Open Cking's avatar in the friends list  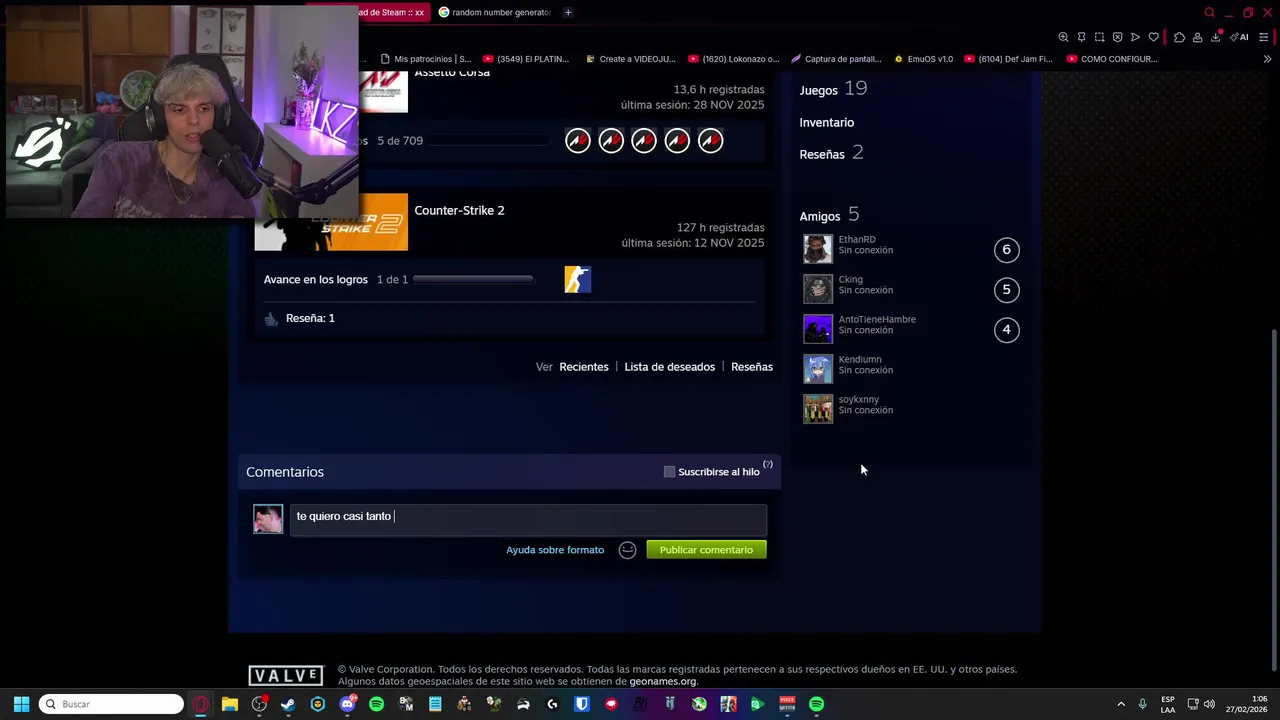pyautogui.click(x=818, y=289)
